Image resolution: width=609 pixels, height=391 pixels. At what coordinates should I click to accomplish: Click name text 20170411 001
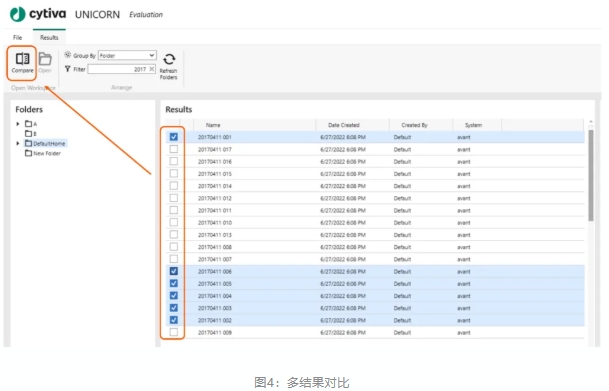coord(215,137)
